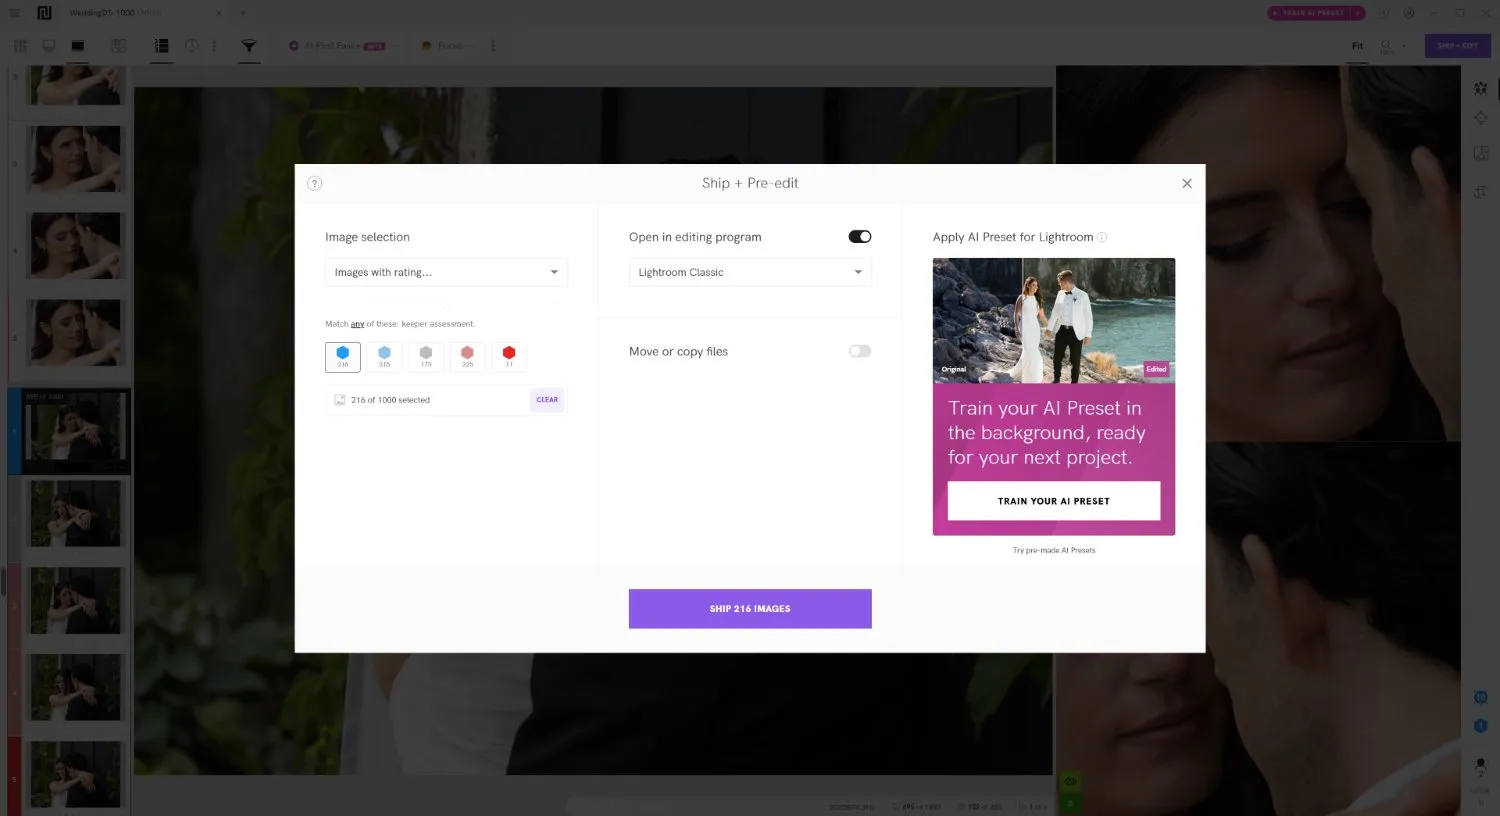
Task: Close the Ship + Pre-edit dialog
Action: tap(1187, 183)
